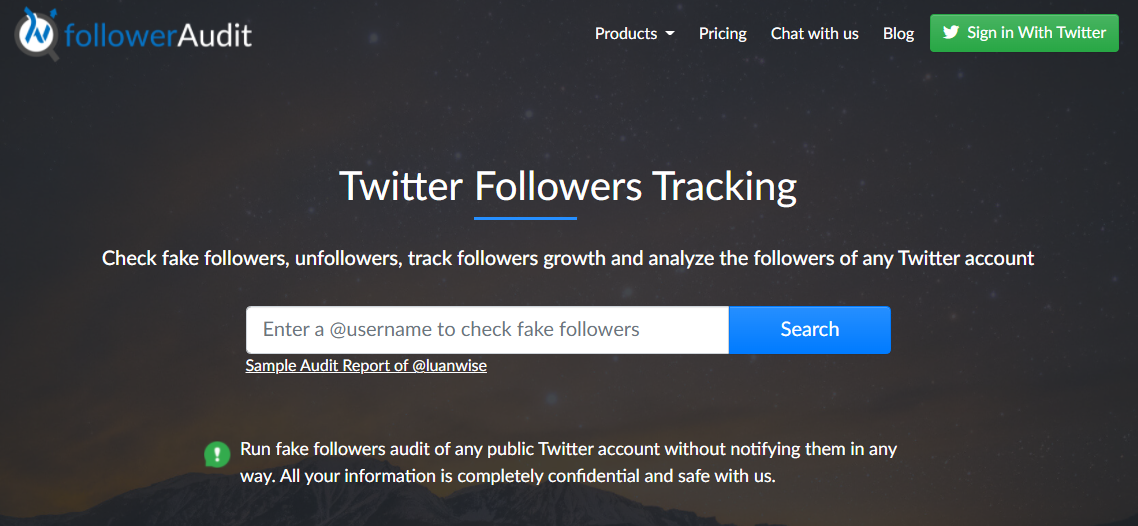Go to the Blog page

point(898,33)
